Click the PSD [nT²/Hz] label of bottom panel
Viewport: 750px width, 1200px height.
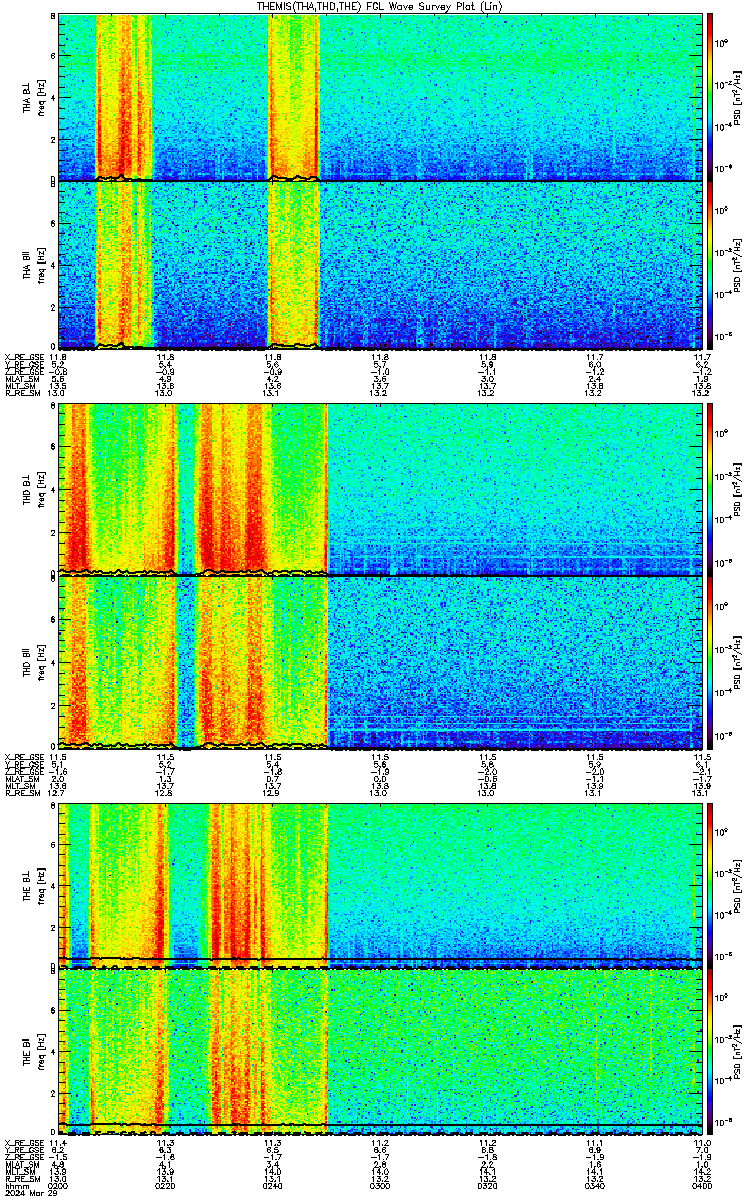[736, 1052]
